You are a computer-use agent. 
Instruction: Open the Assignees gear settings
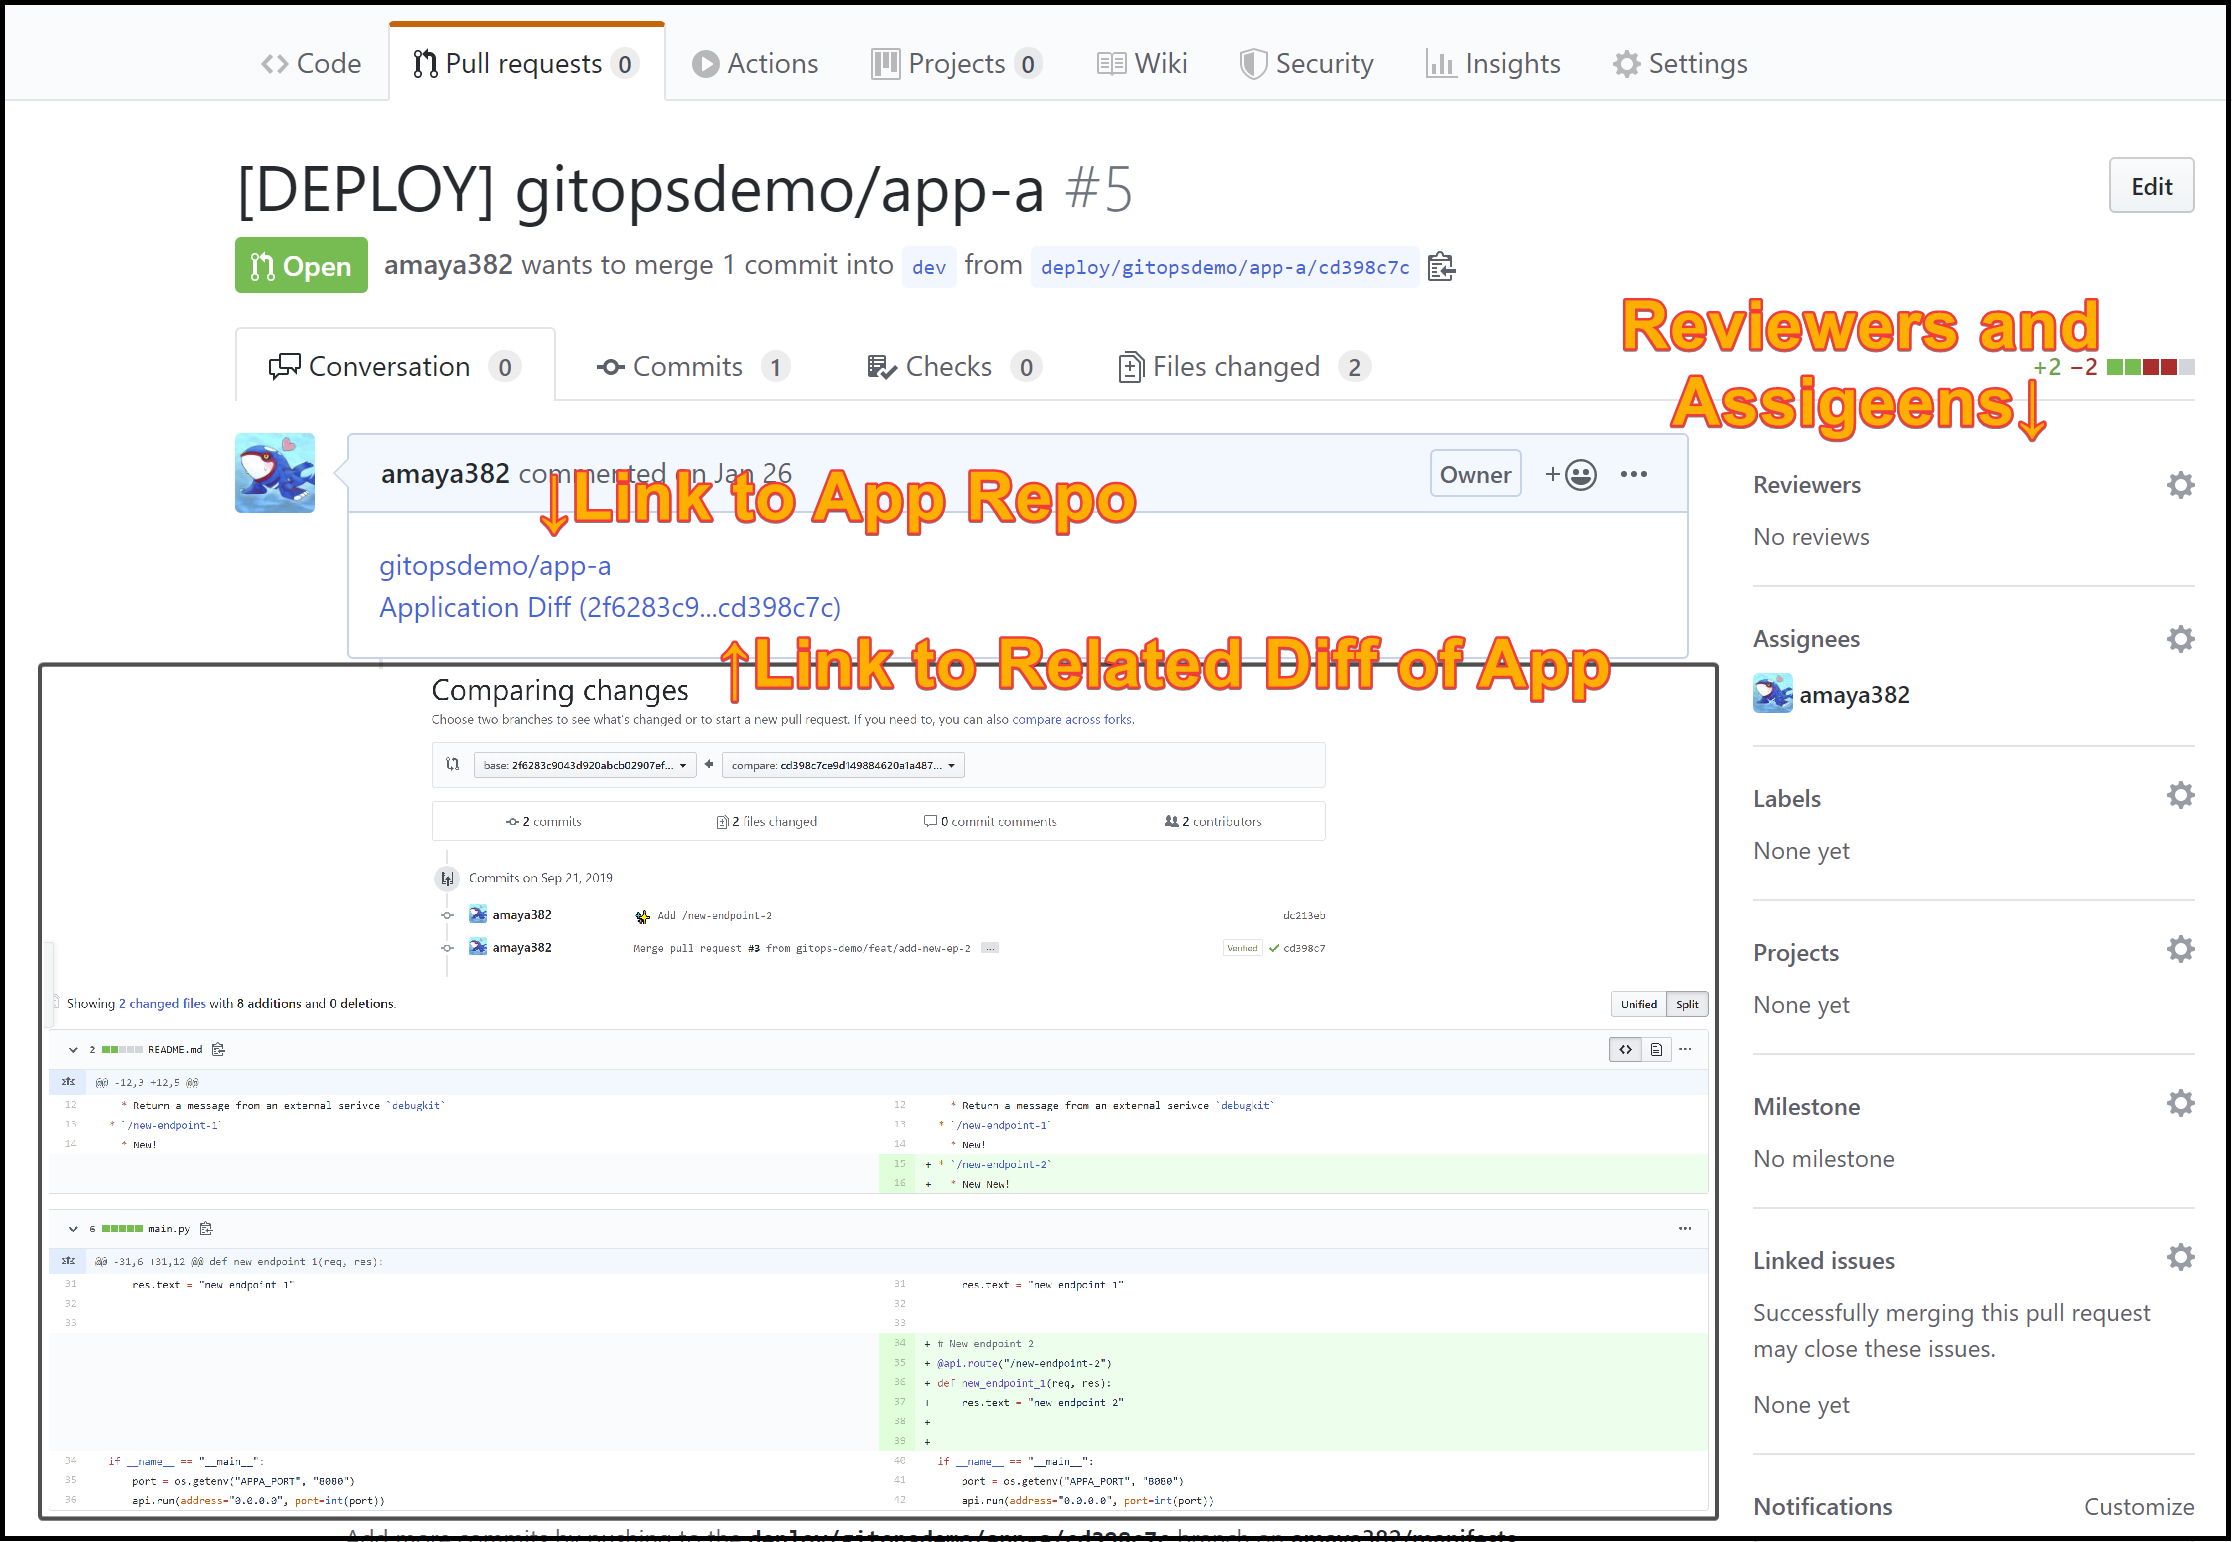tap(2180, 639)
